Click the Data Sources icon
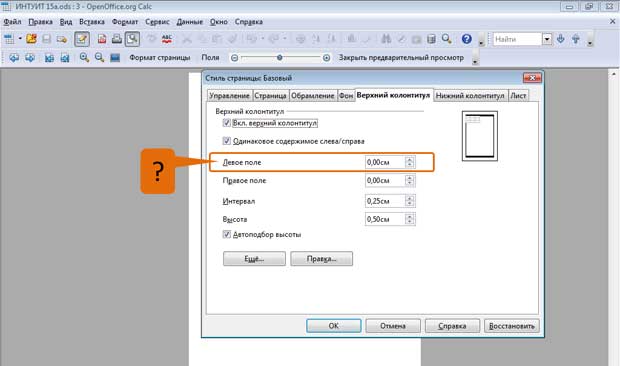The width and height of the screenshot is (620, 366). tap(431, 39)
